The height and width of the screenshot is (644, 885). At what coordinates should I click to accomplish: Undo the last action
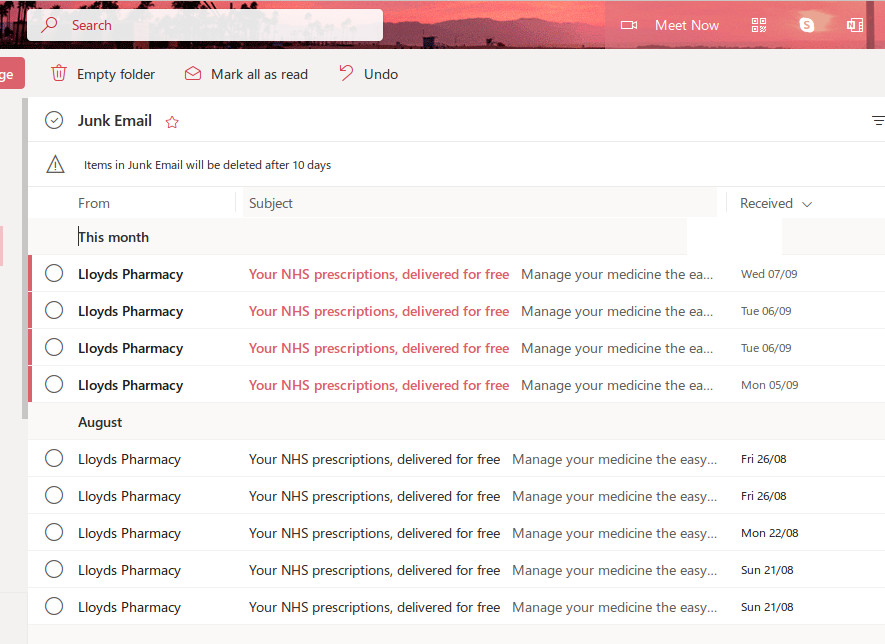369,74
